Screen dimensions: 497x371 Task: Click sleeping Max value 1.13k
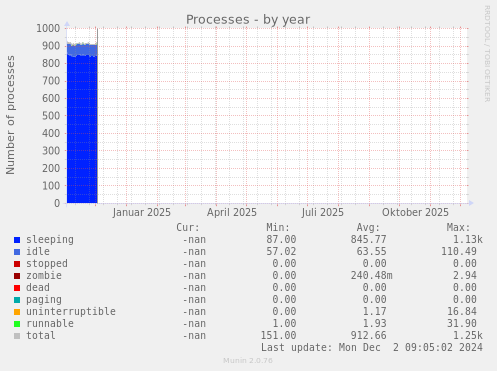click(x=467, y=239)
